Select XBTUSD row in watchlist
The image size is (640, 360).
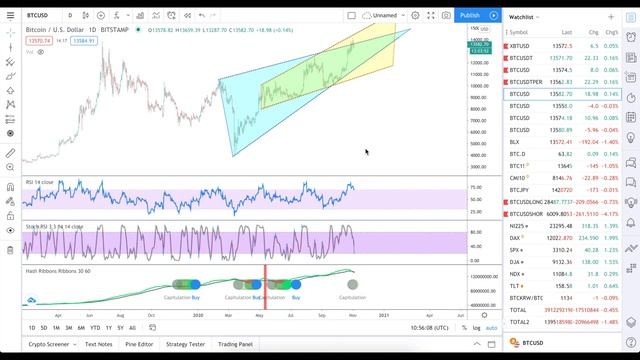[562, 46]
